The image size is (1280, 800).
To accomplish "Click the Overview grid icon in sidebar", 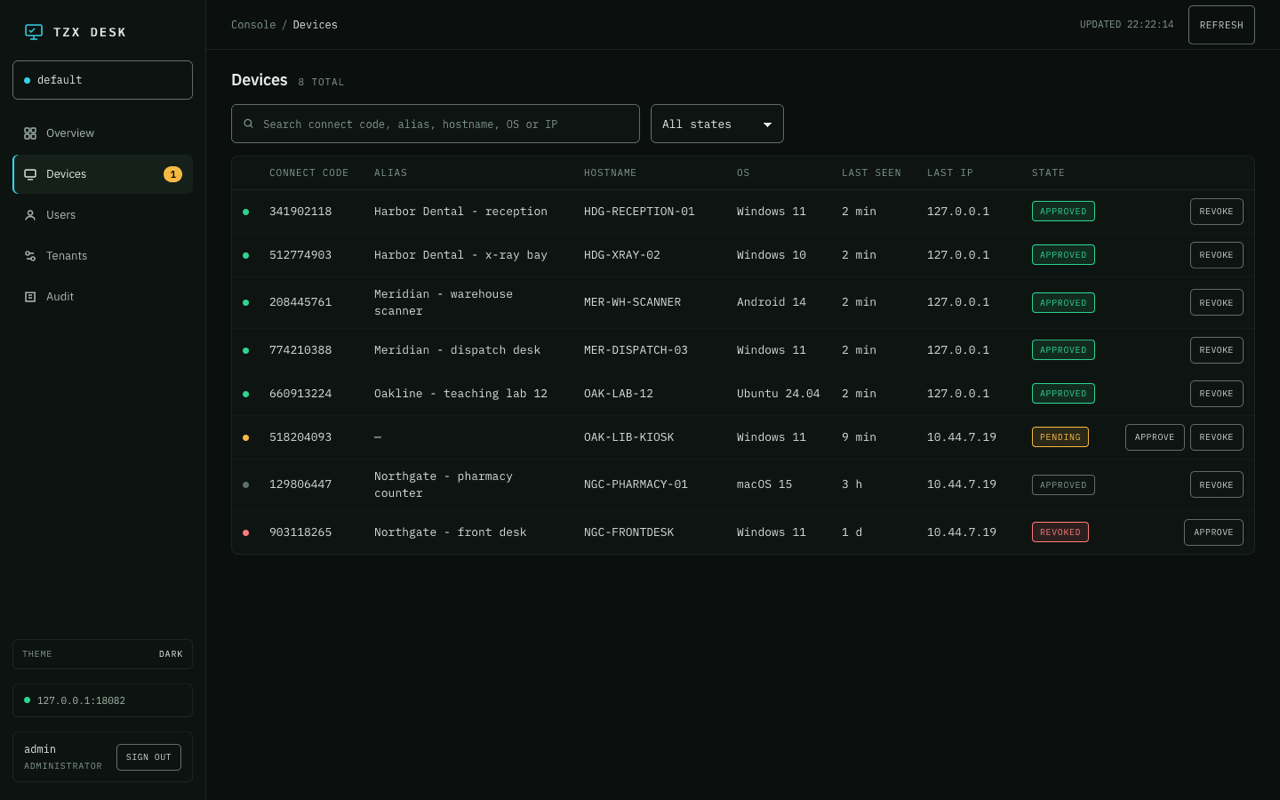I will (30, 133).
